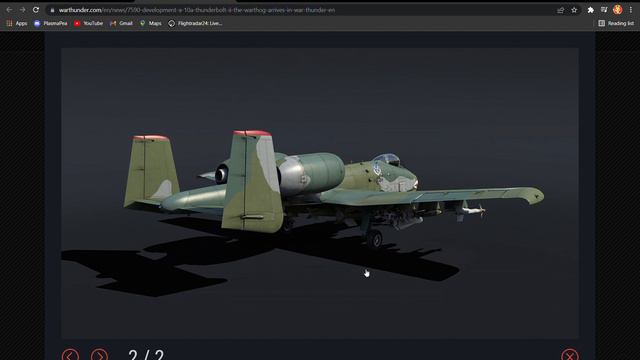This screenshot has height=360, width=640.
Task: Show the previous gallery image
Action: pyautogui.click(x=71, y=356)
